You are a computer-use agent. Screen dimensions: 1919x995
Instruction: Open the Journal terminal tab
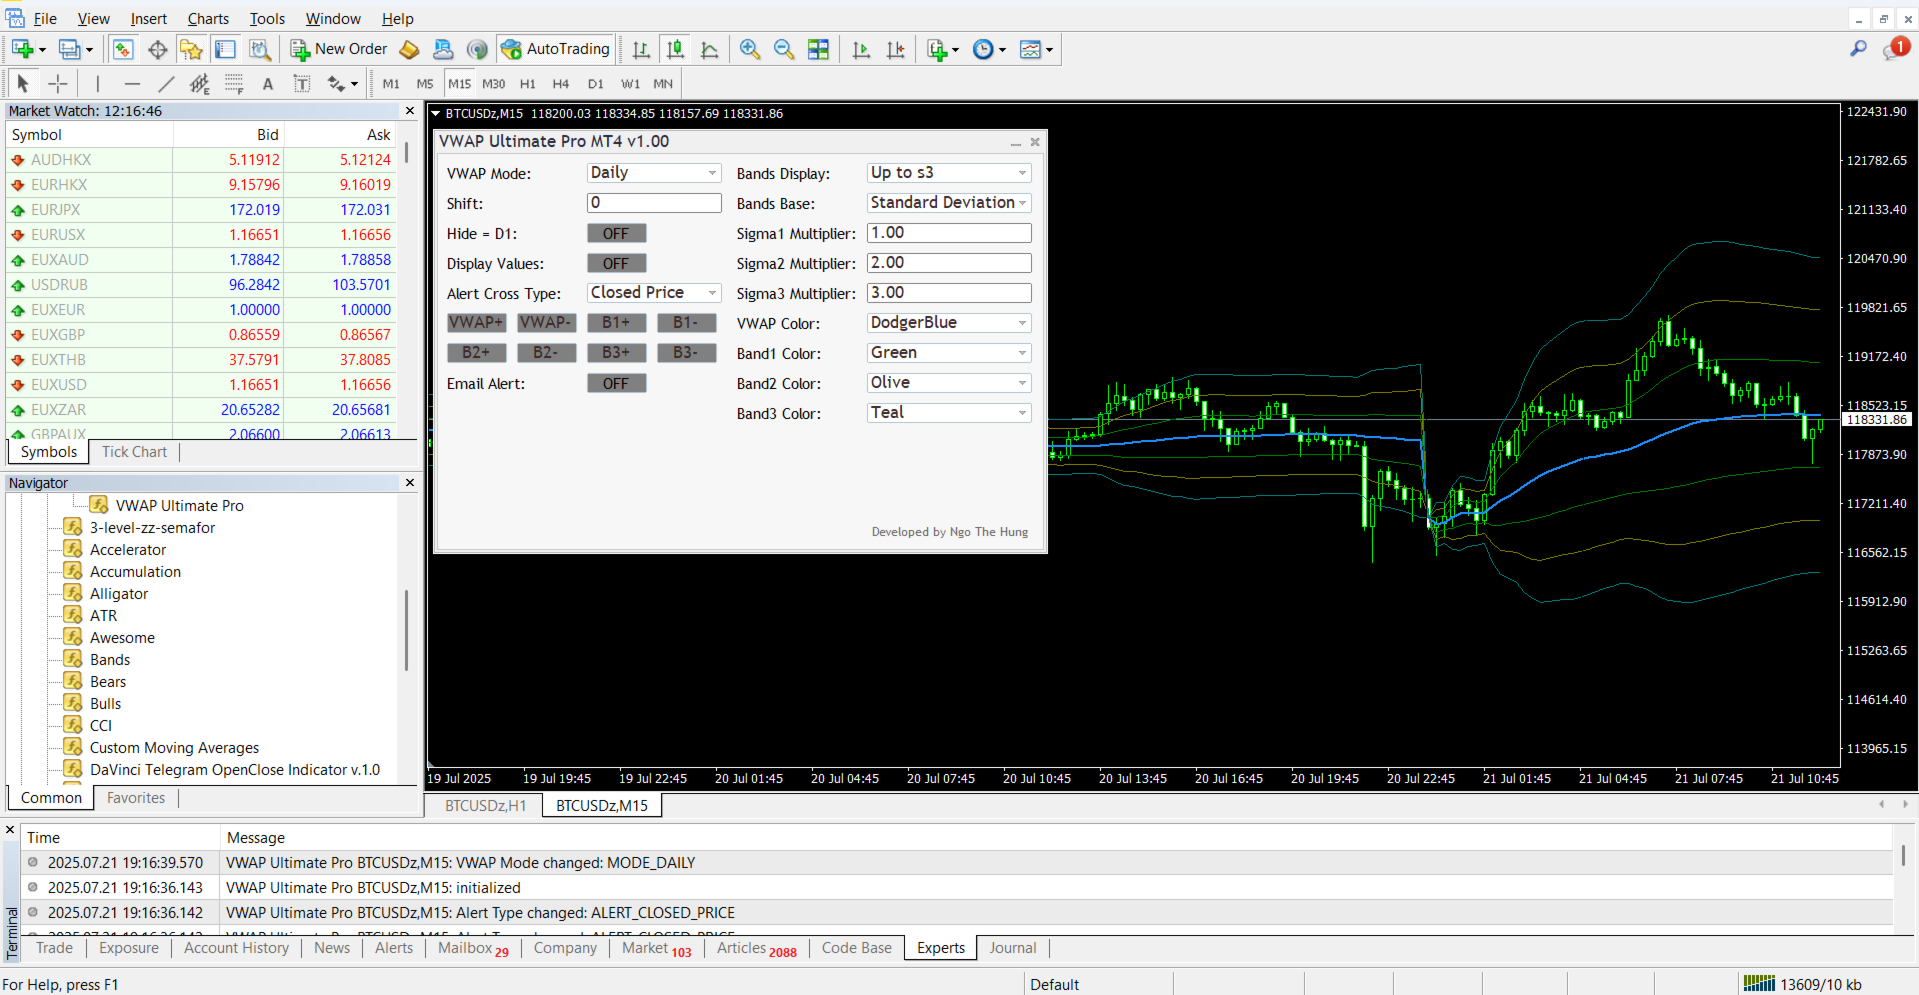[x=1013, y=948]
